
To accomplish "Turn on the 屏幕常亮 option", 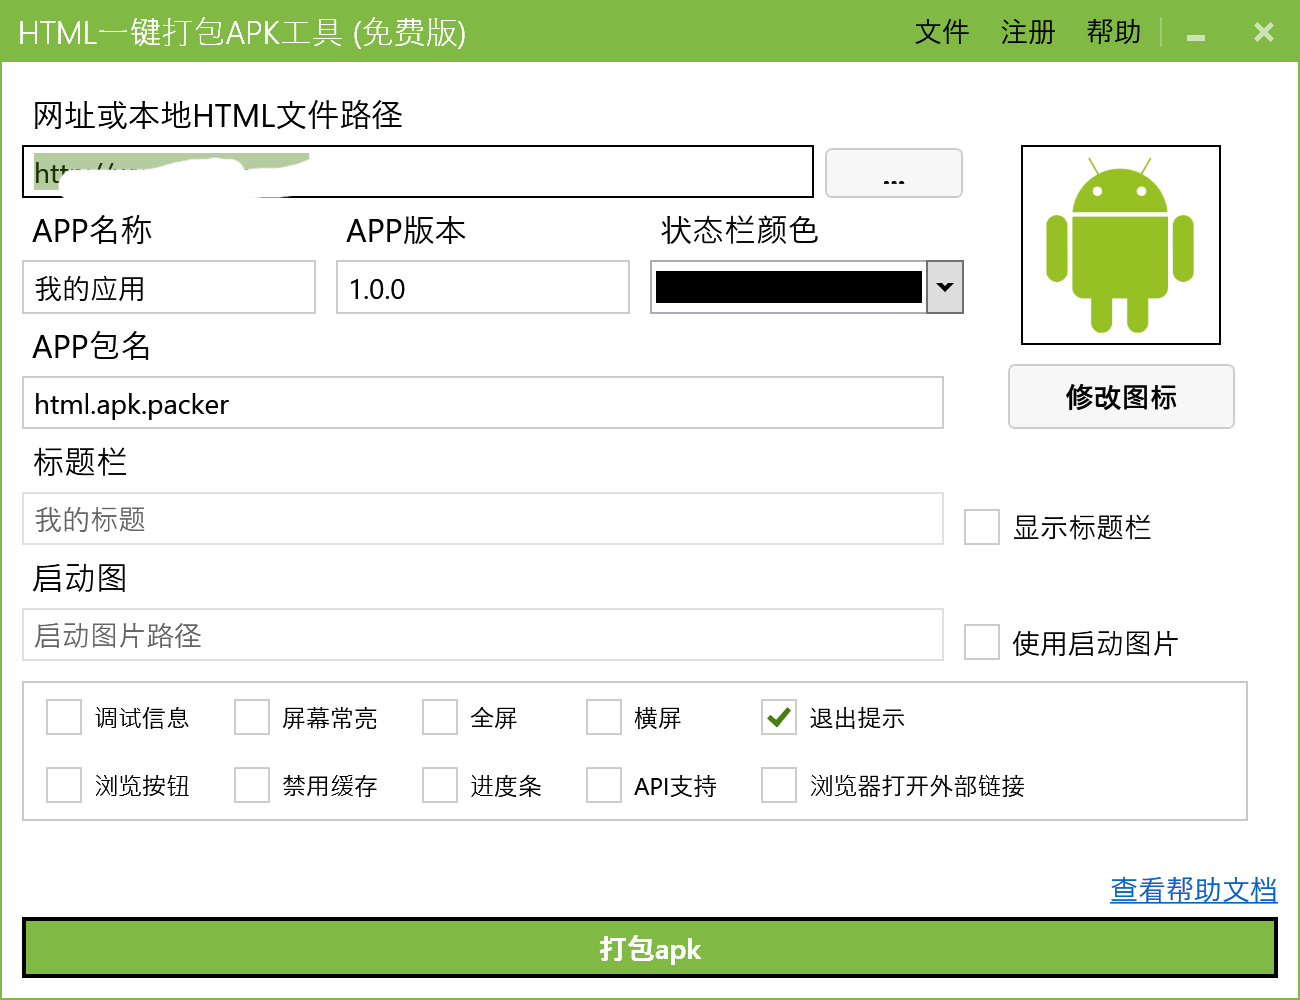I will (252, 717).
